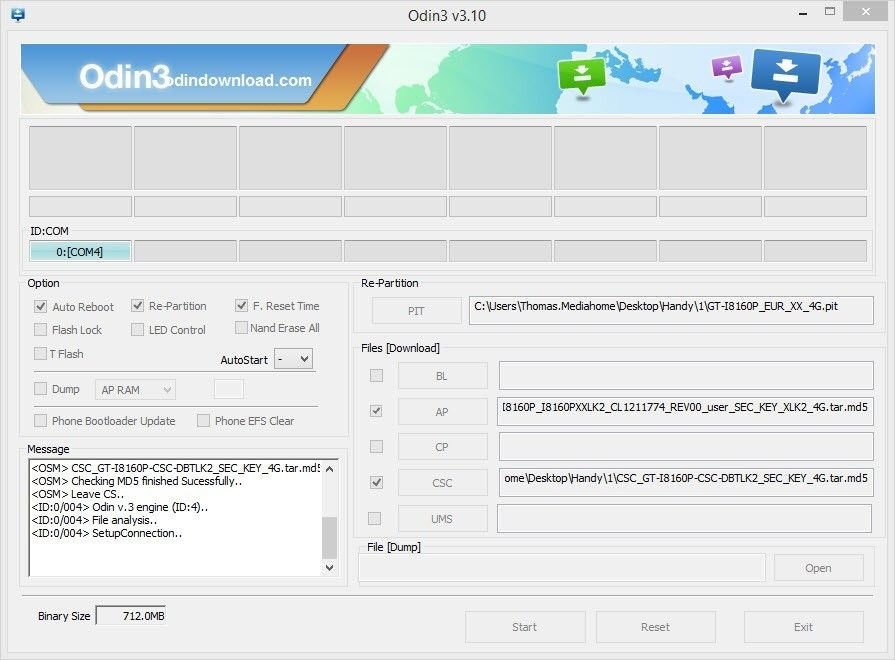
Task: Enable the LED Control checkbox
Action: click(x=137, y=329)
